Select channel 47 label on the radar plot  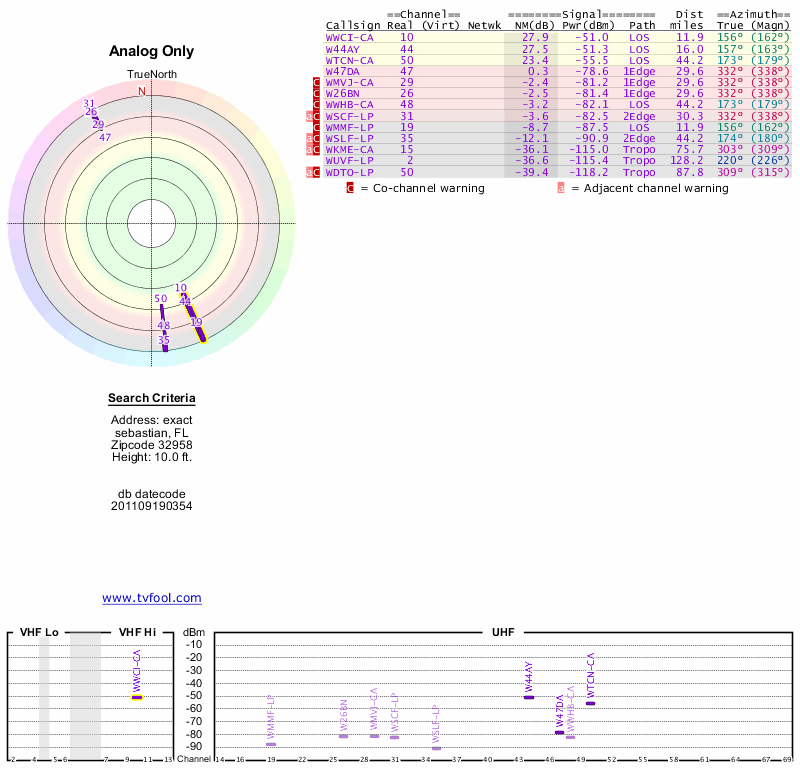coord(105,137)
